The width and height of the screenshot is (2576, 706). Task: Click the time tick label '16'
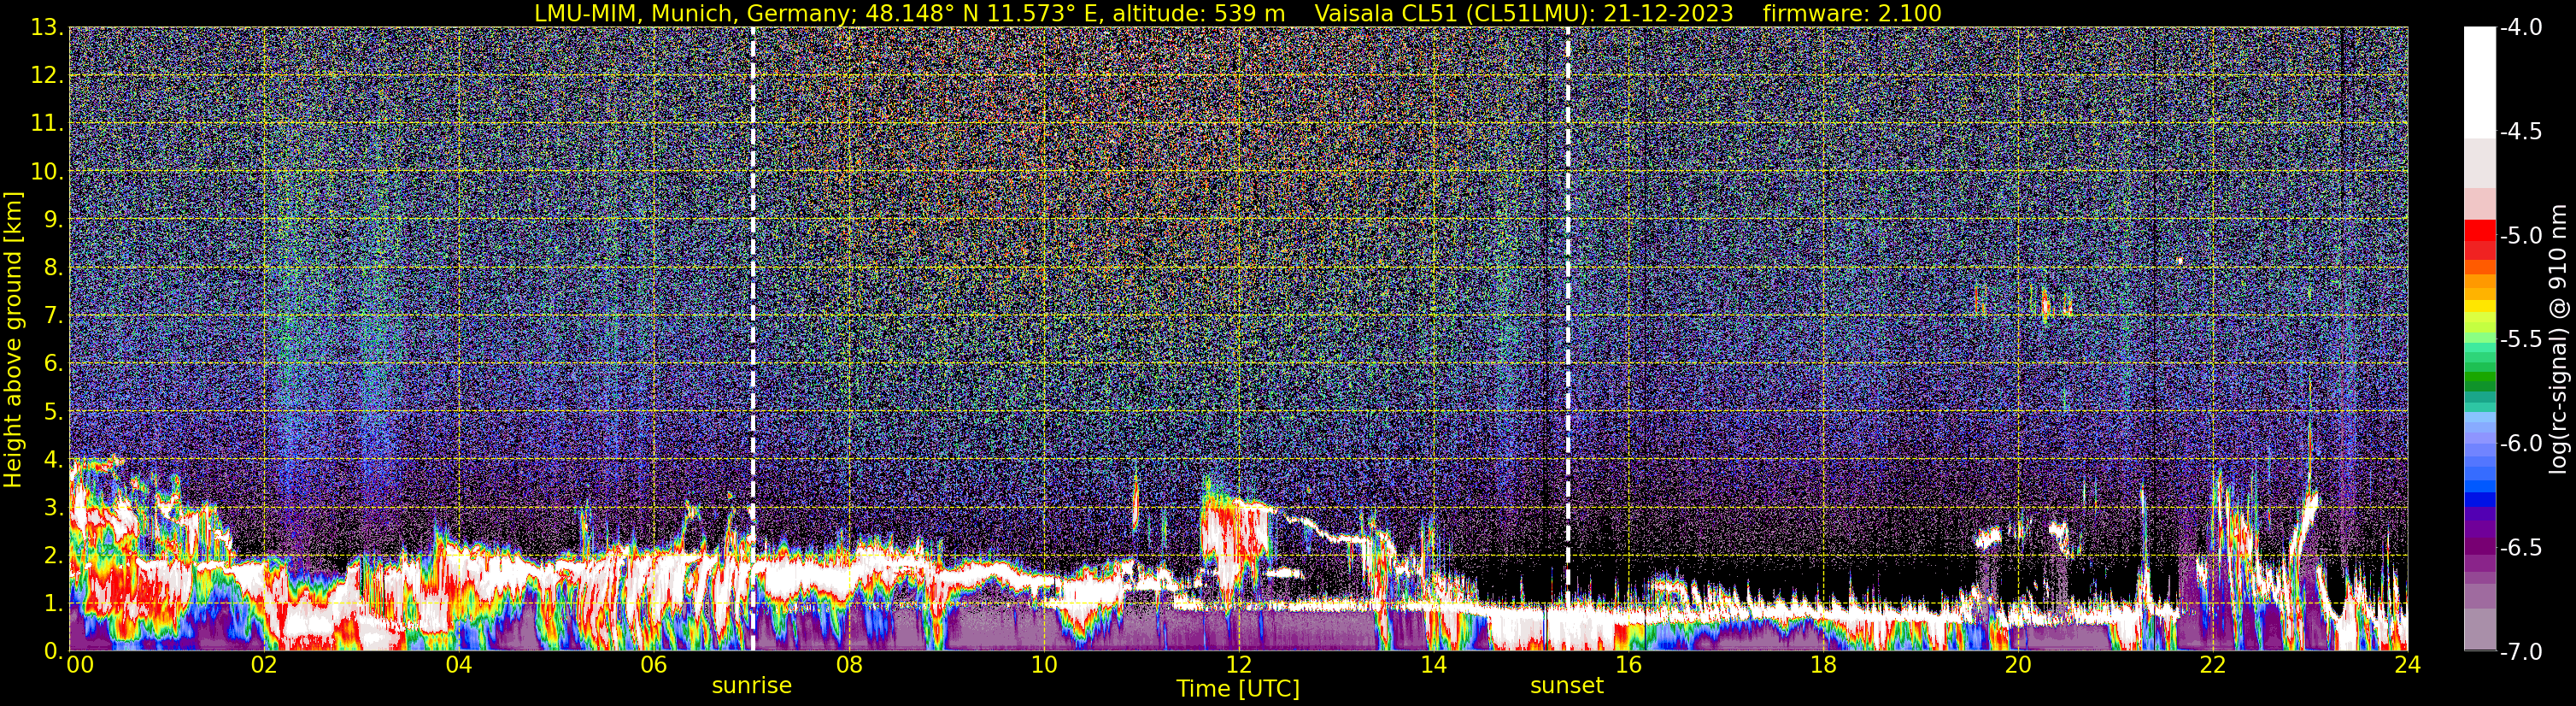coord(1629,665)
